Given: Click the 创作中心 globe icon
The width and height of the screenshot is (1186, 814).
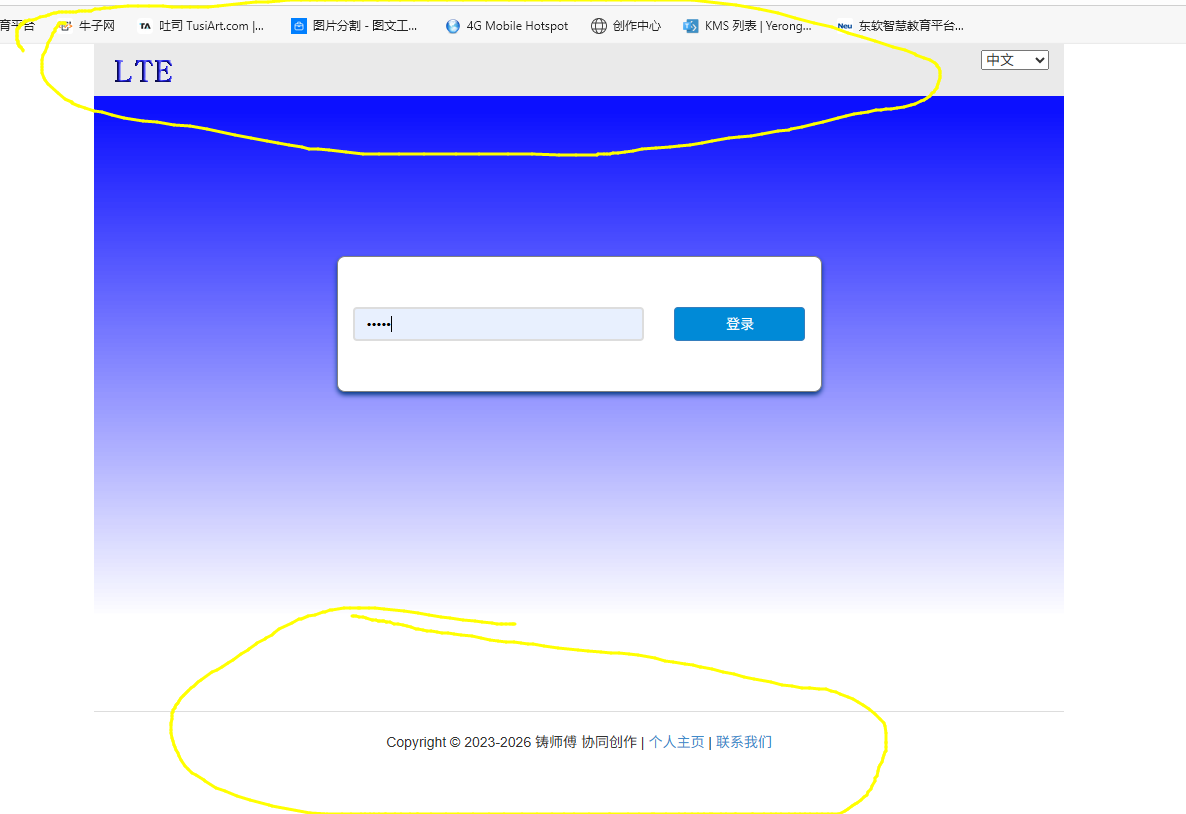Looking at the screenshot, I should (599, 26).
